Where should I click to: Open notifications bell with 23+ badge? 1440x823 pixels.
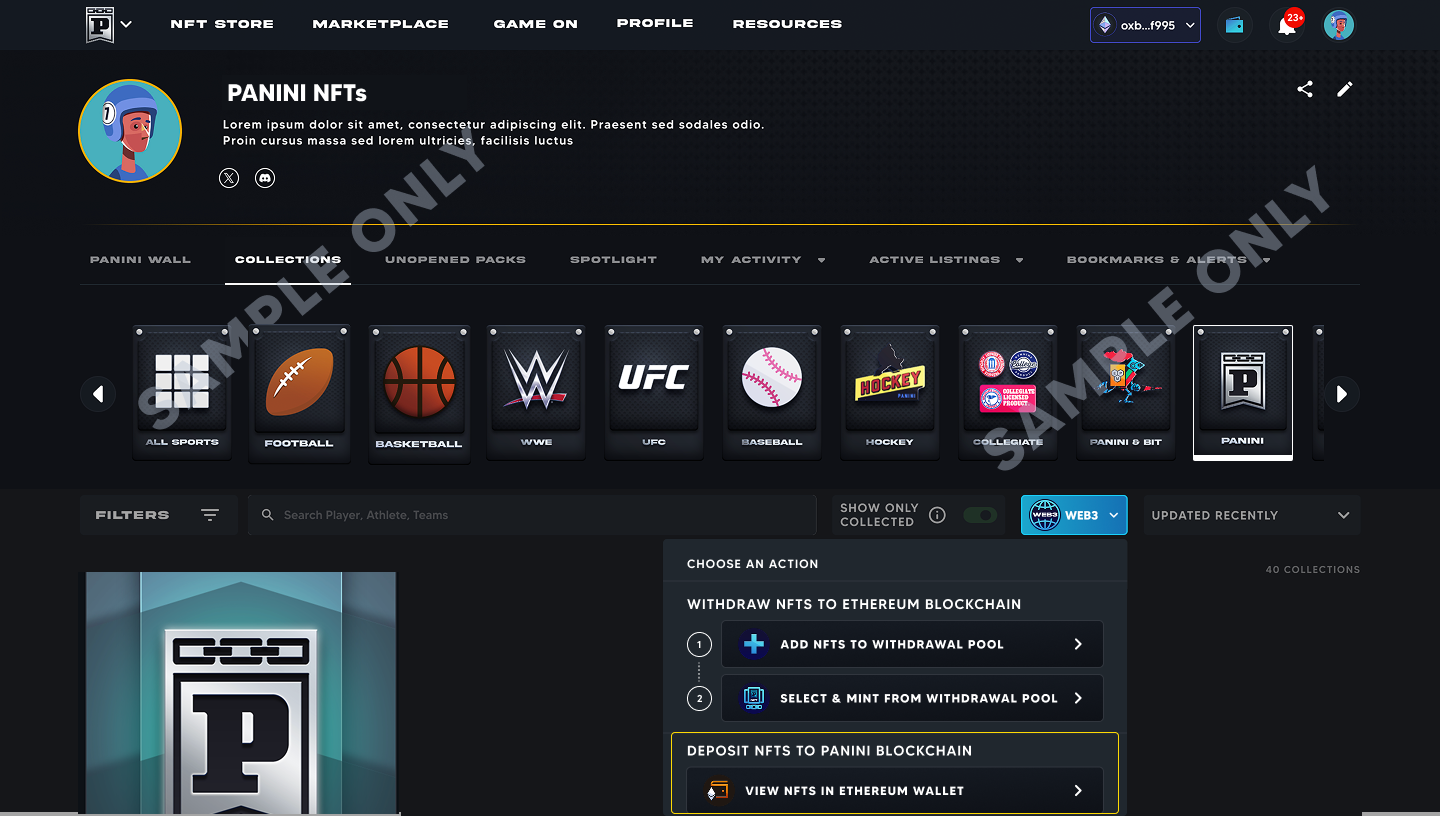tap(1287, 25)
